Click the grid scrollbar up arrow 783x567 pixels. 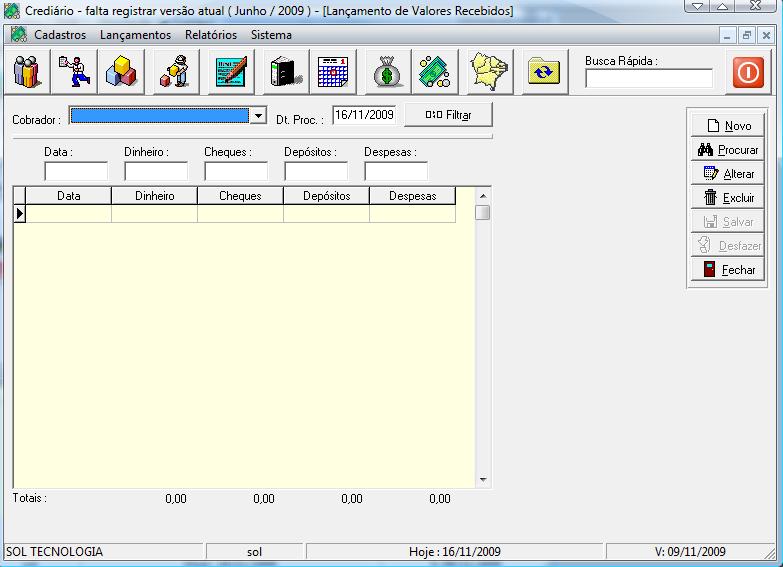pos(483,195)
